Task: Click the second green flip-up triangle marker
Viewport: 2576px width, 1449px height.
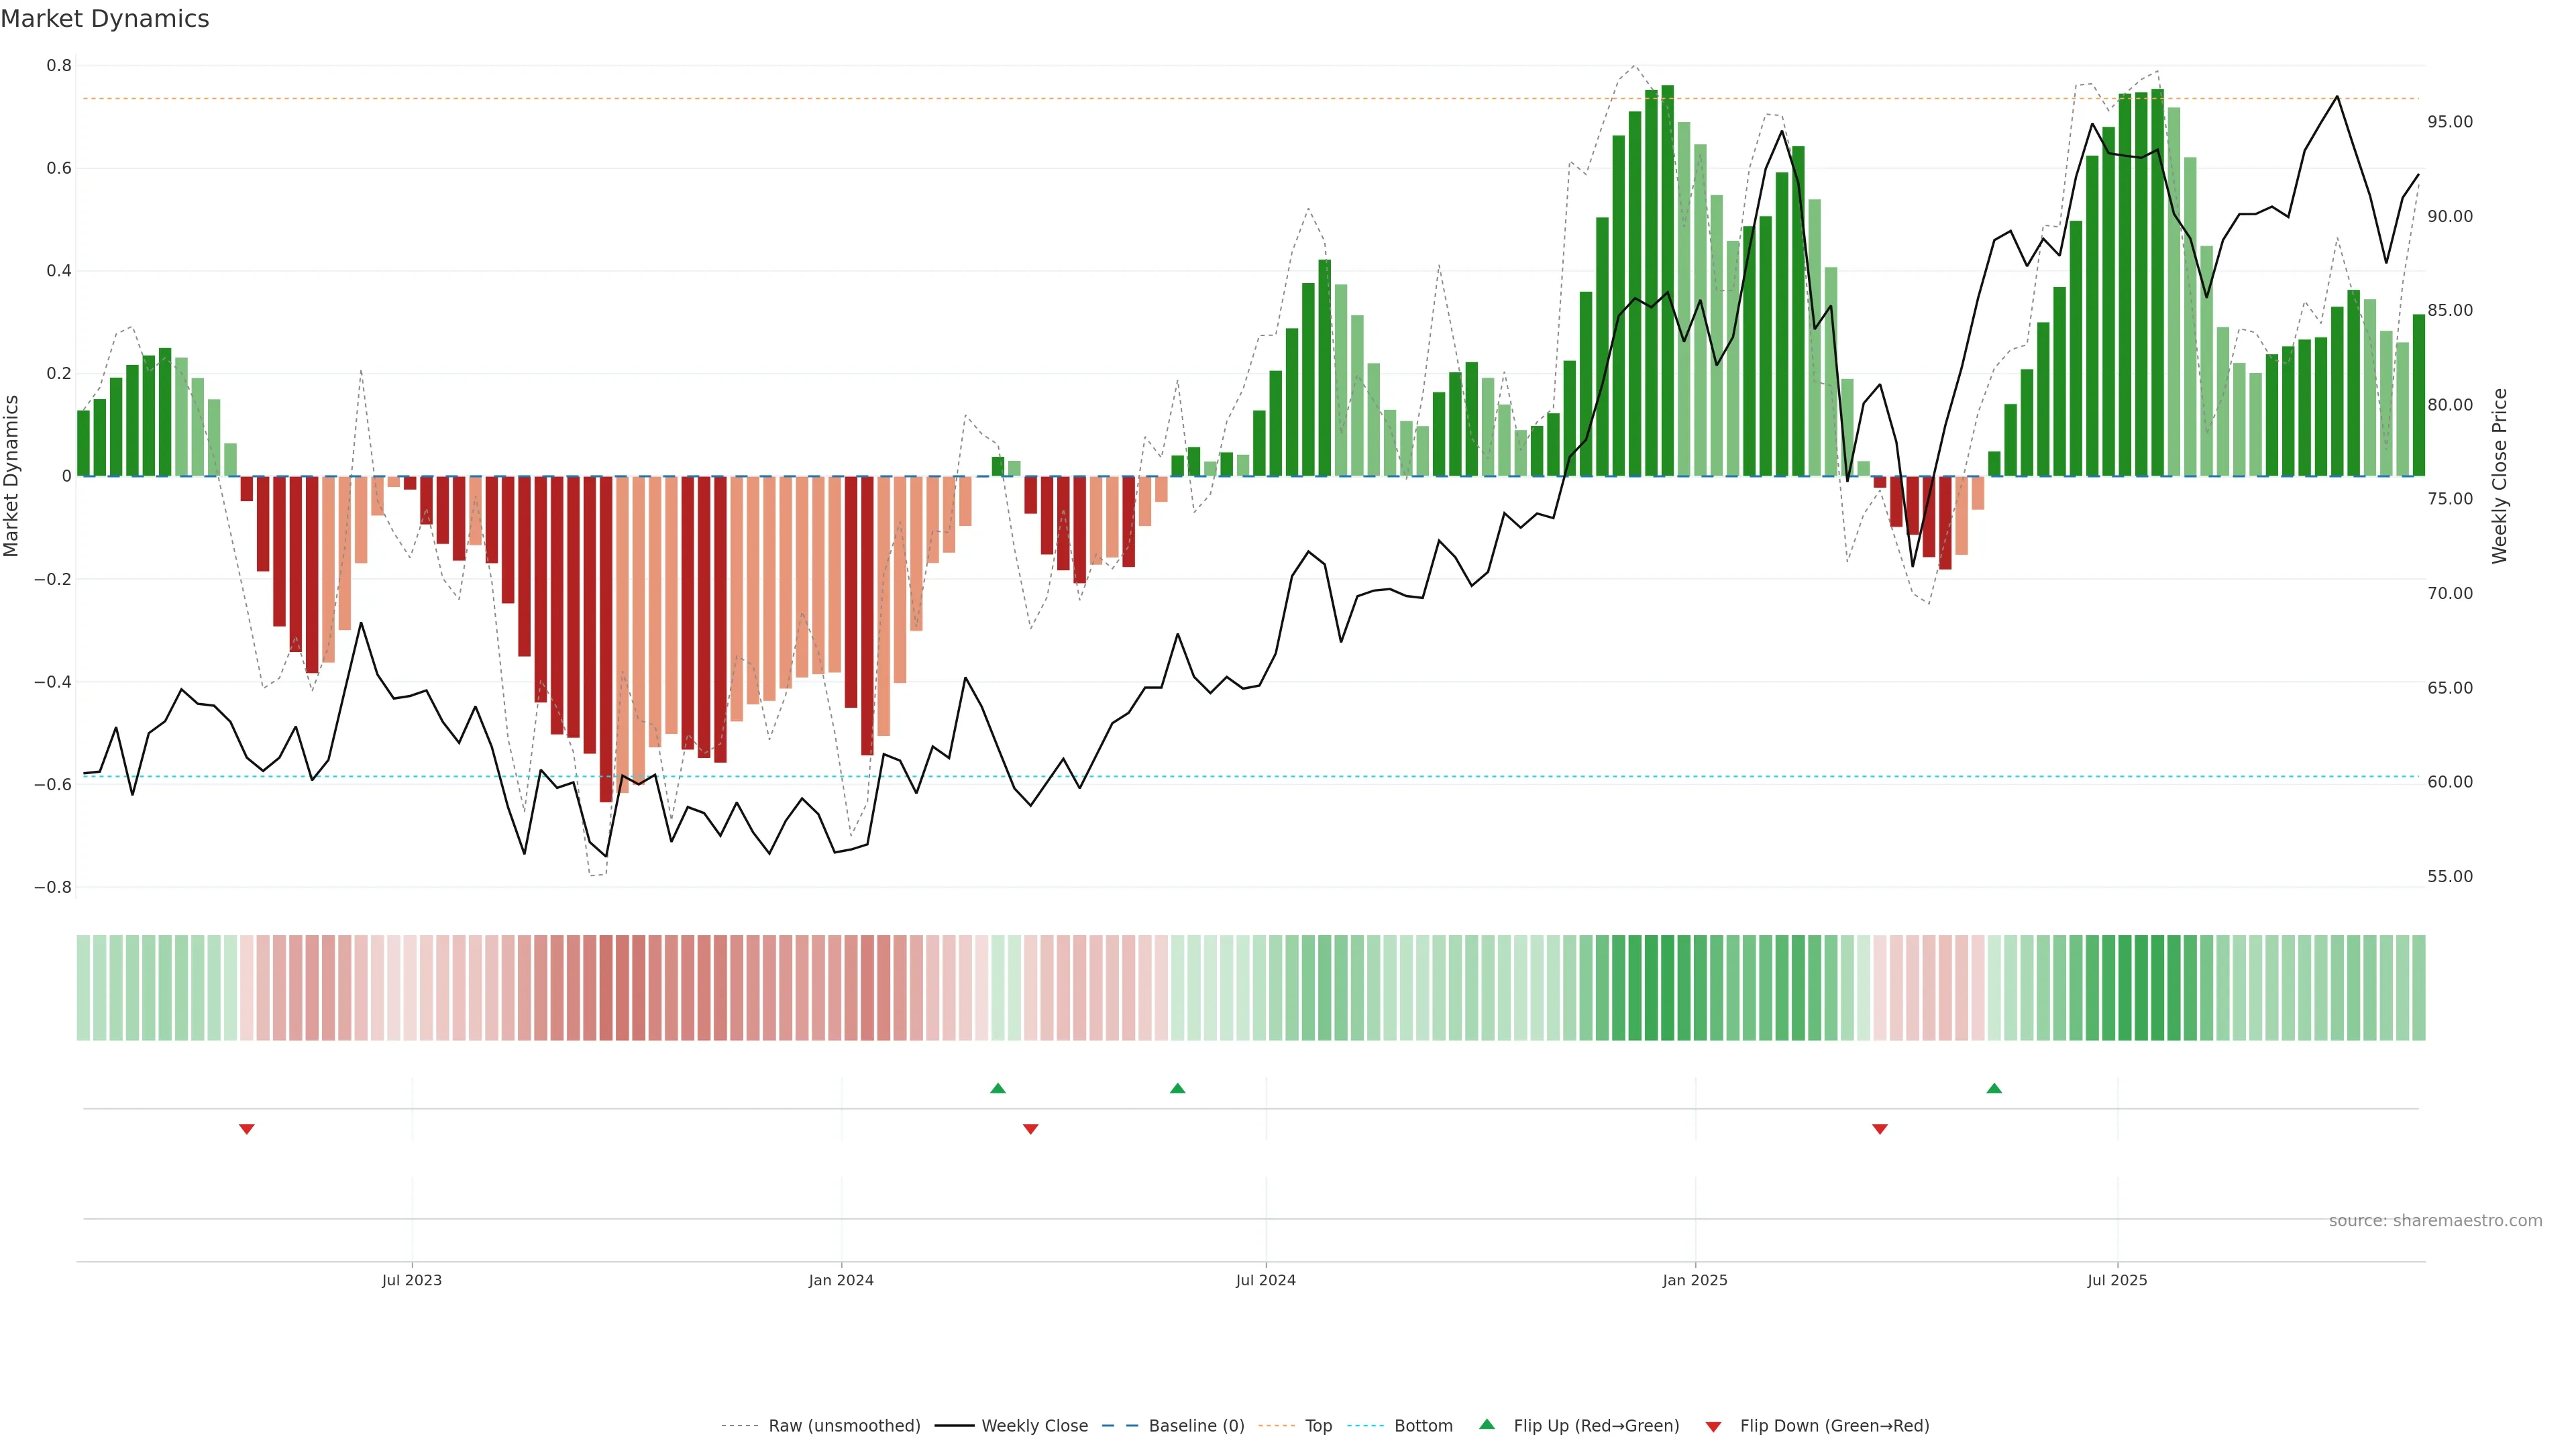Action: [1177, 1088]
